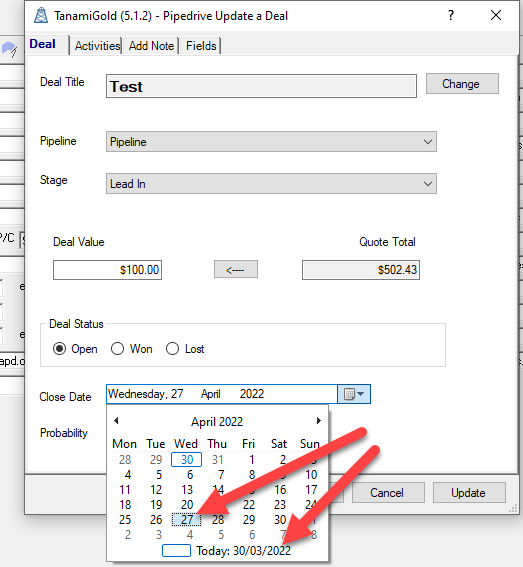Click the year 2022 in Close Date field
This screenshot has height=567, width=523.
click(x=252, y=394)
